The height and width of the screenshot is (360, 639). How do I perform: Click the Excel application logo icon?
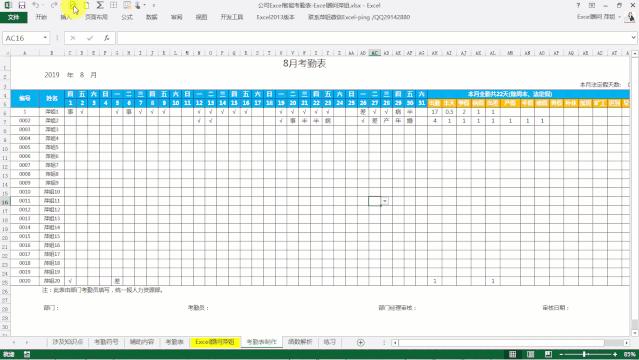pyautogui.click(x=8, y=5)
